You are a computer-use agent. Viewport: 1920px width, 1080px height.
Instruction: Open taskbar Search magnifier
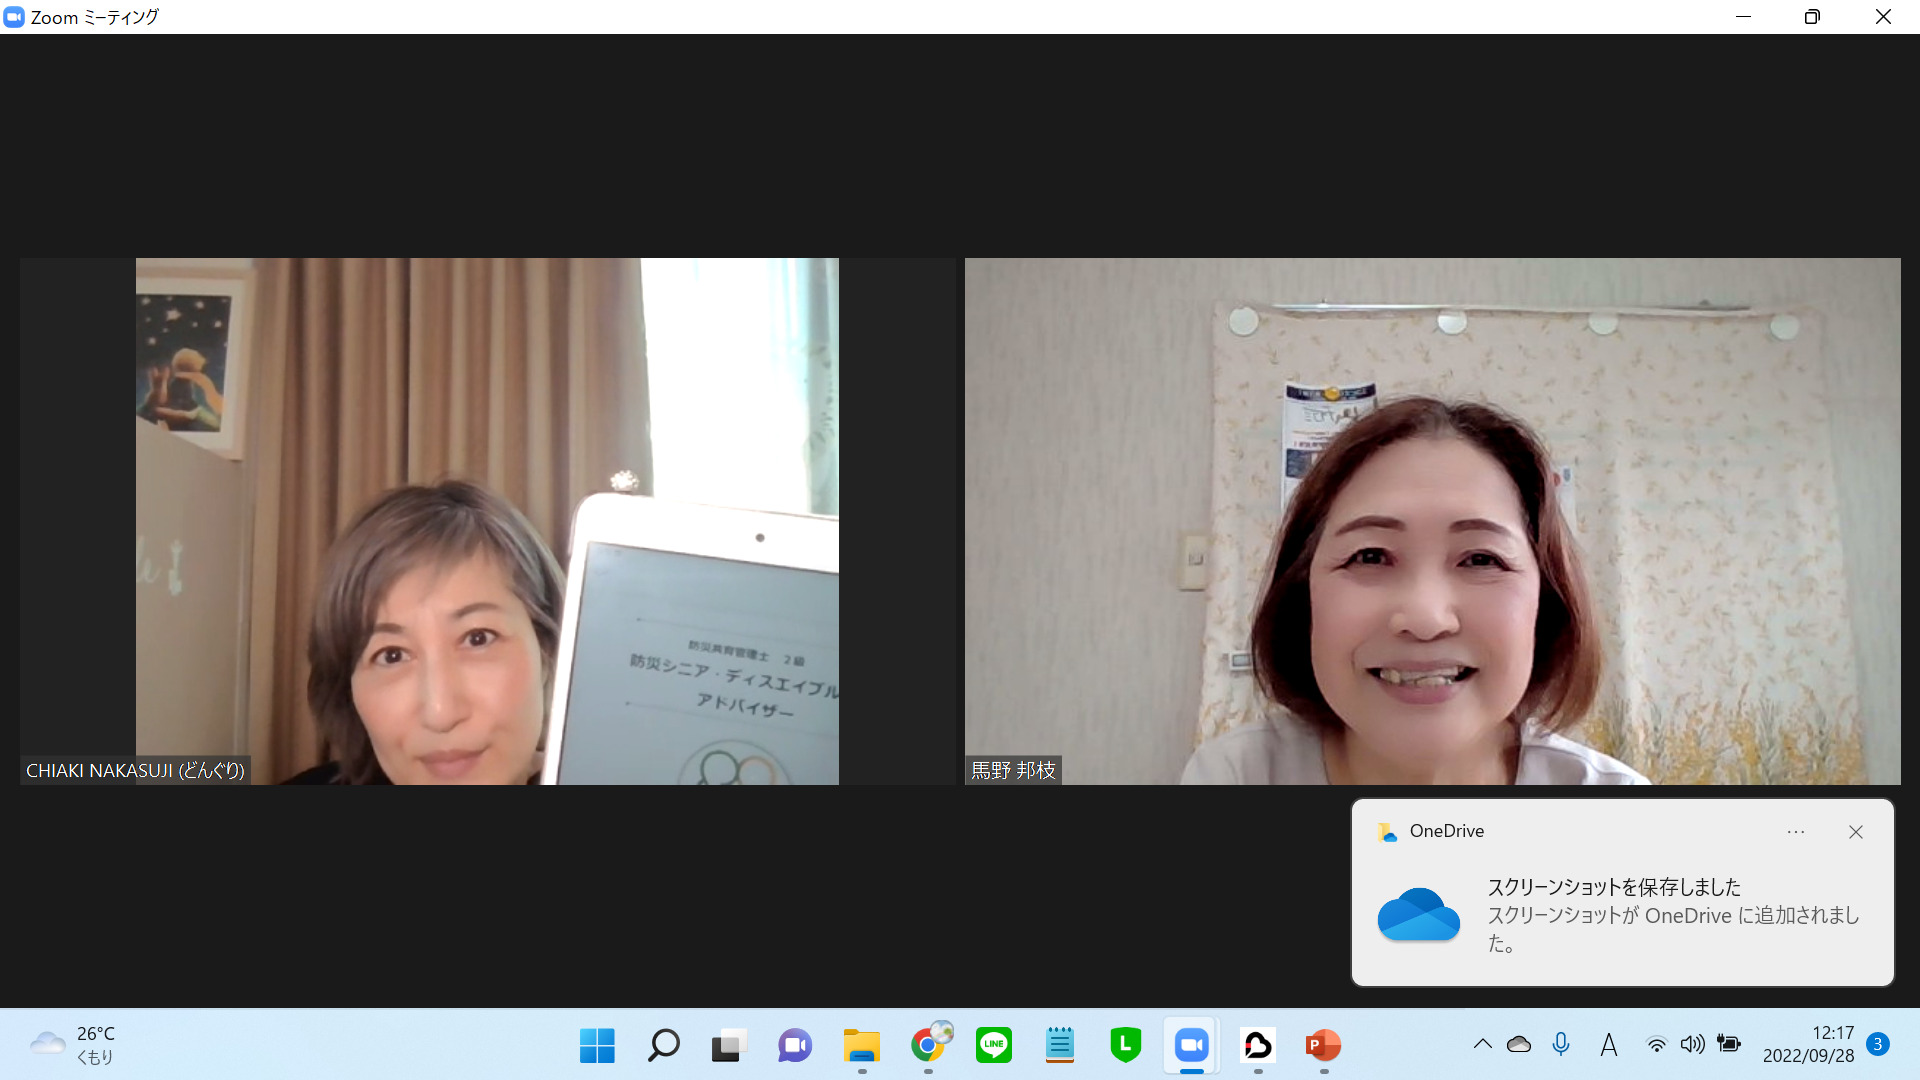pos(663,1046)
